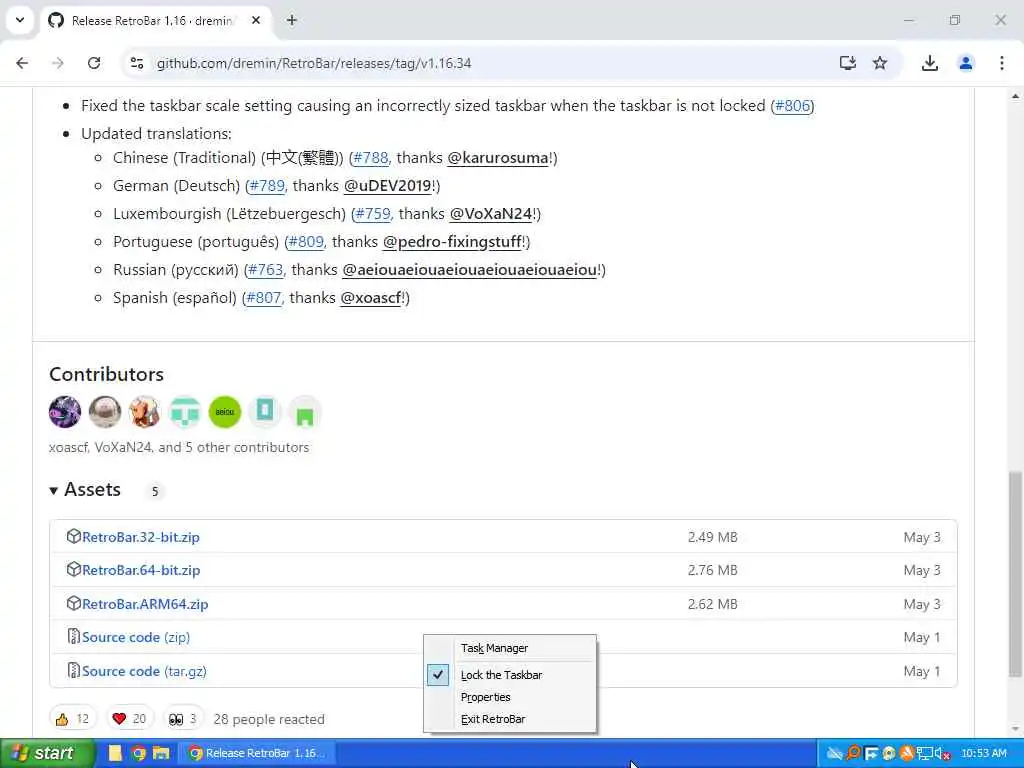Click the disc-shaped tray icon

[889, 754]
